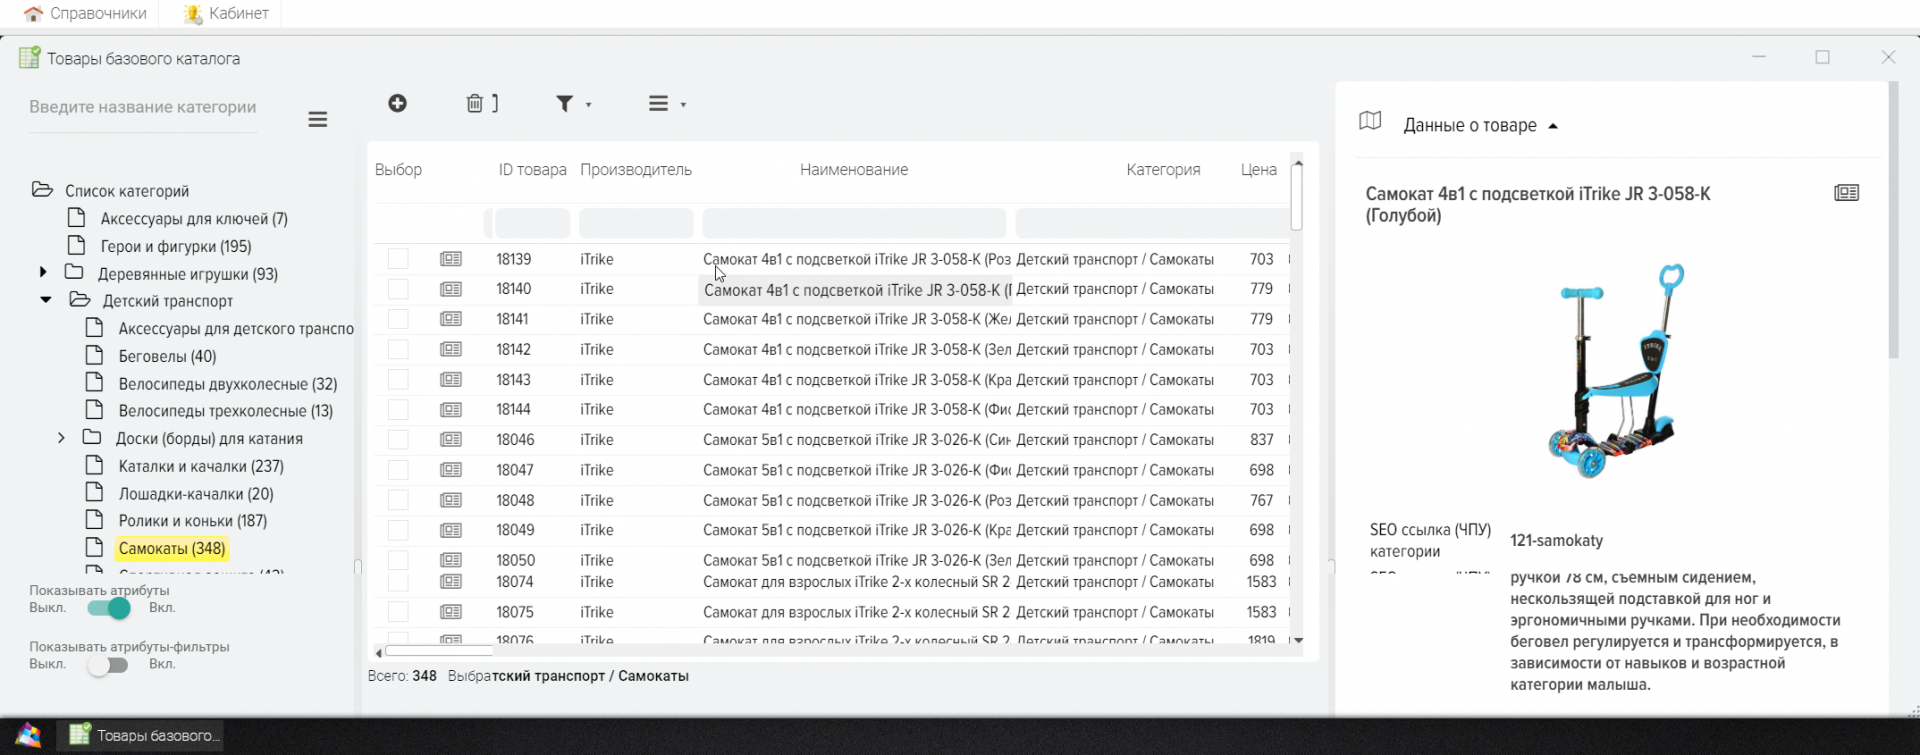Check the selection box for product 18140
1920x755 pixels.
[398, 289]
